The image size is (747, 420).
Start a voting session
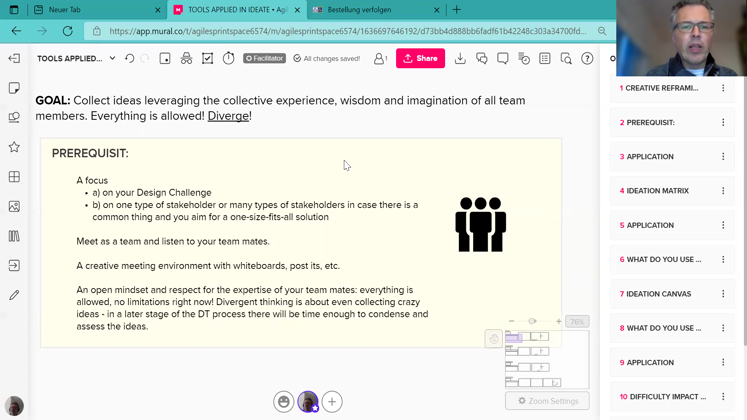point(207,58)
